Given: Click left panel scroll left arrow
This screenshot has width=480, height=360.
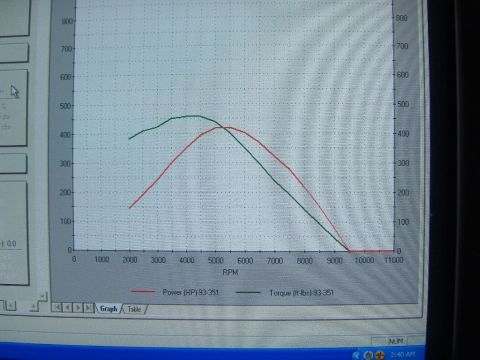Looking at the screenshot, I should coord(10,305).
